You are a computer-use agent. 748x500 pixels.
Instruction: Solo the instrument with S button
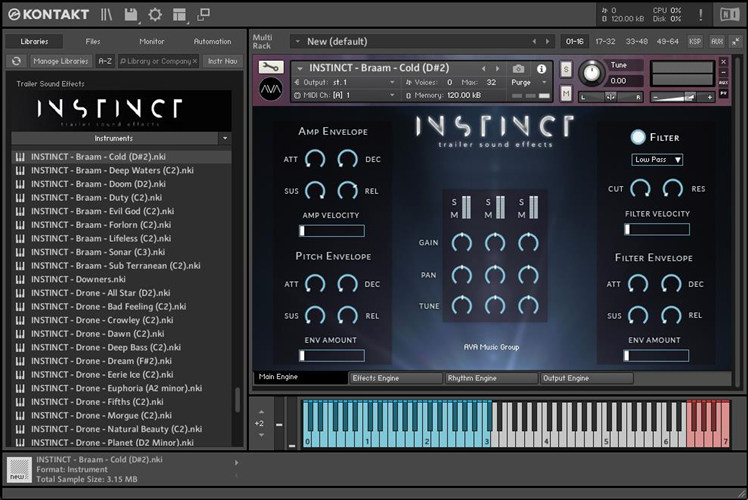point(566,69)
